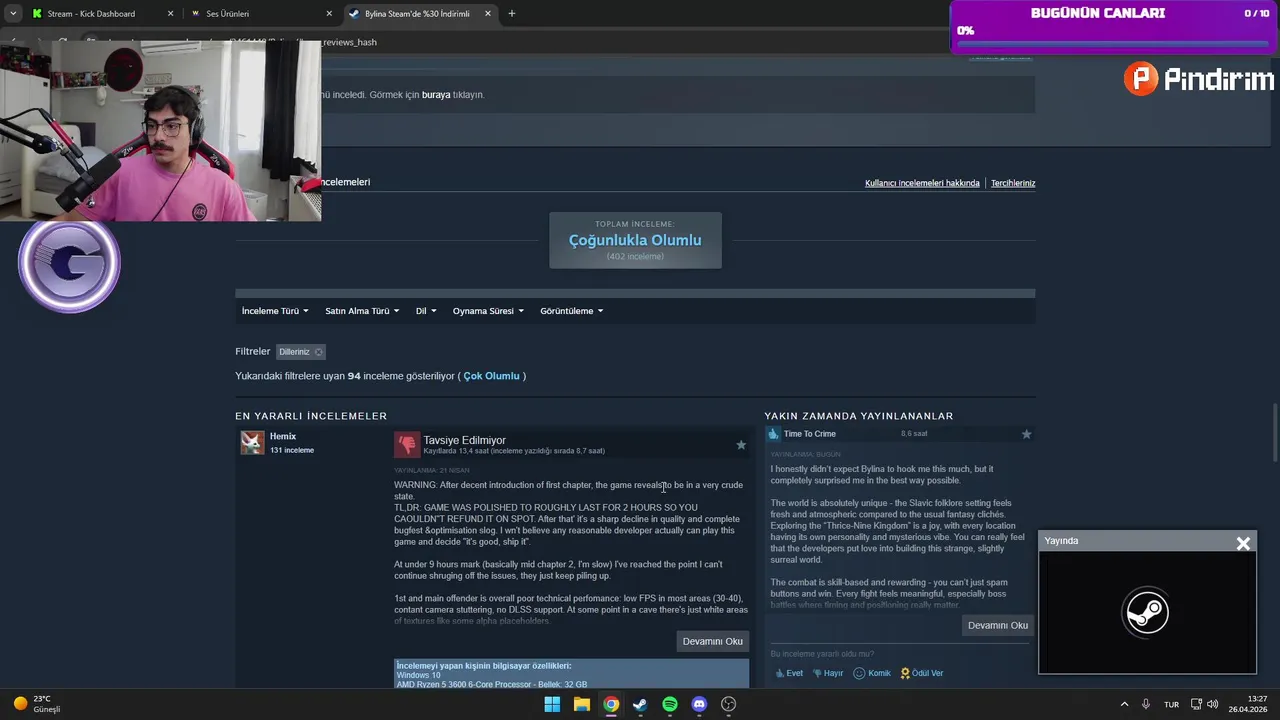1280x720 pixels.
Task: Open Spotify from the taskbar
Action: click(x=670, y=704)
